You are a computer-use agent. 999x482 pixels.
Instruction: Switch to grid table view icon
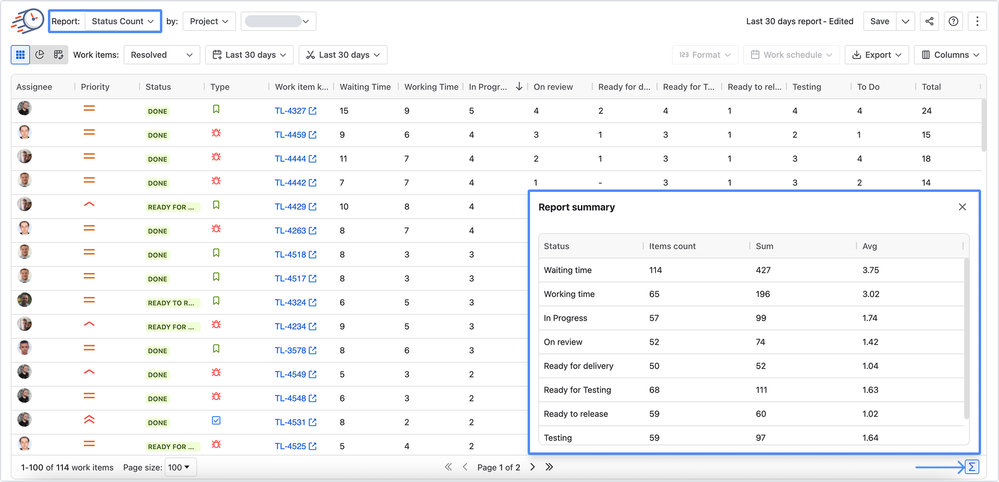tap(20, 55)
